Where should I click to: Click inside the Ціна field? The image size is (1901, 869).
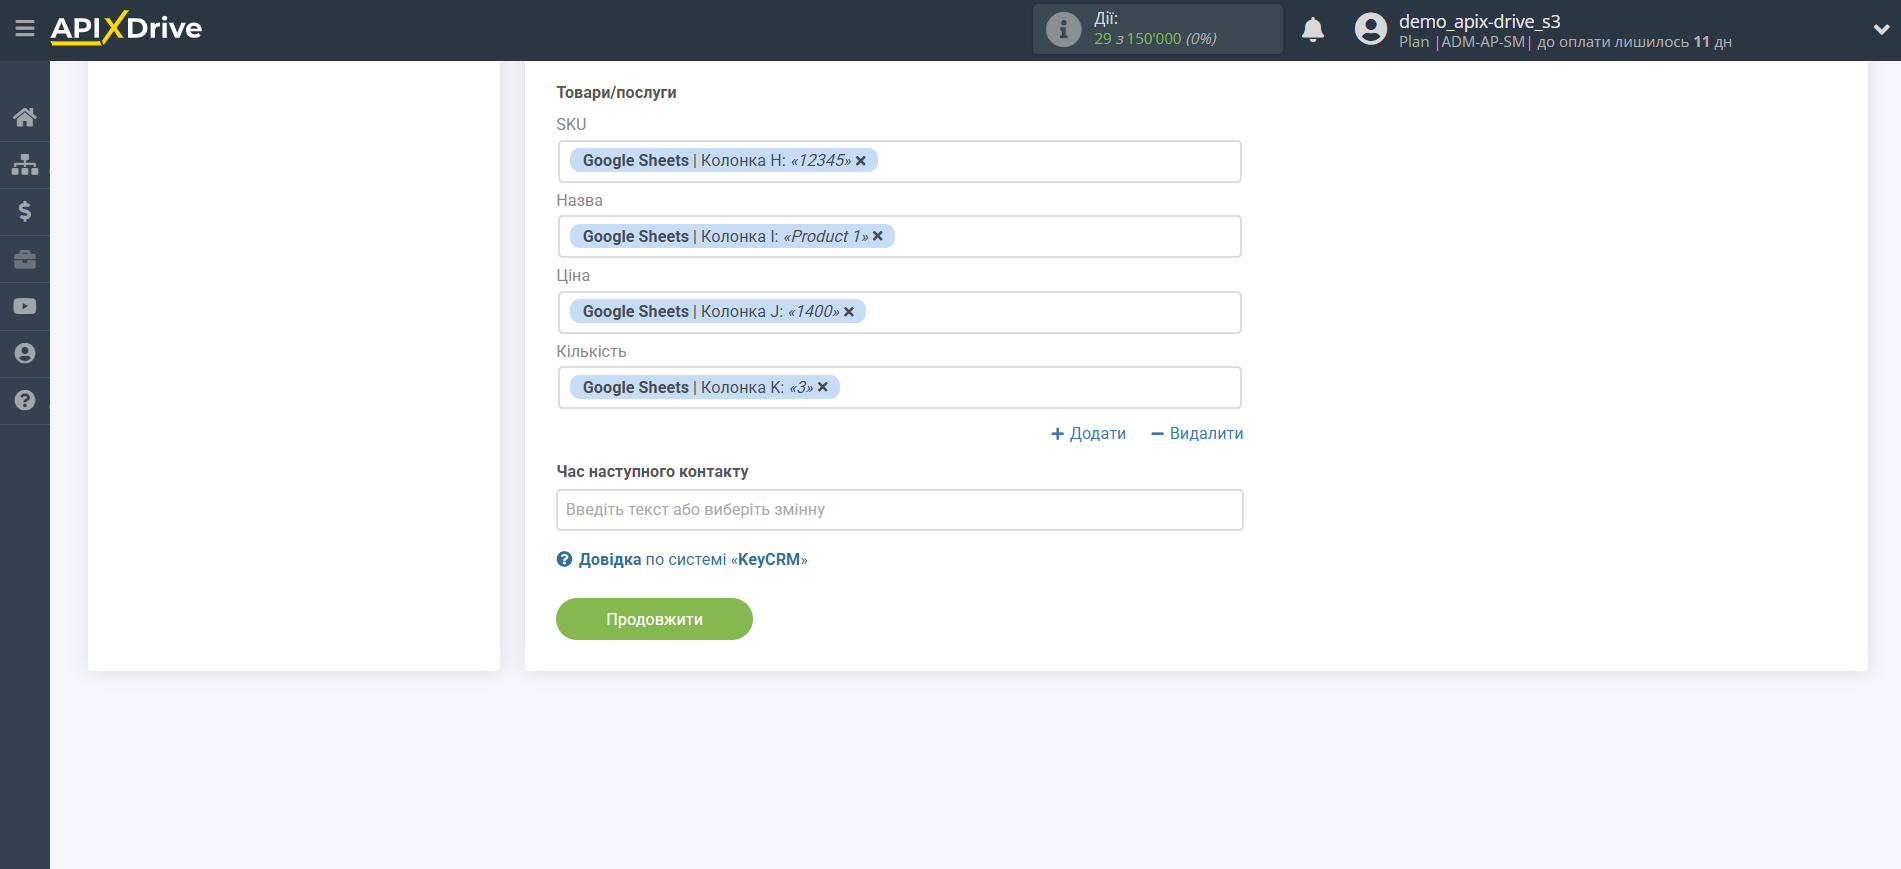[900, 312]
